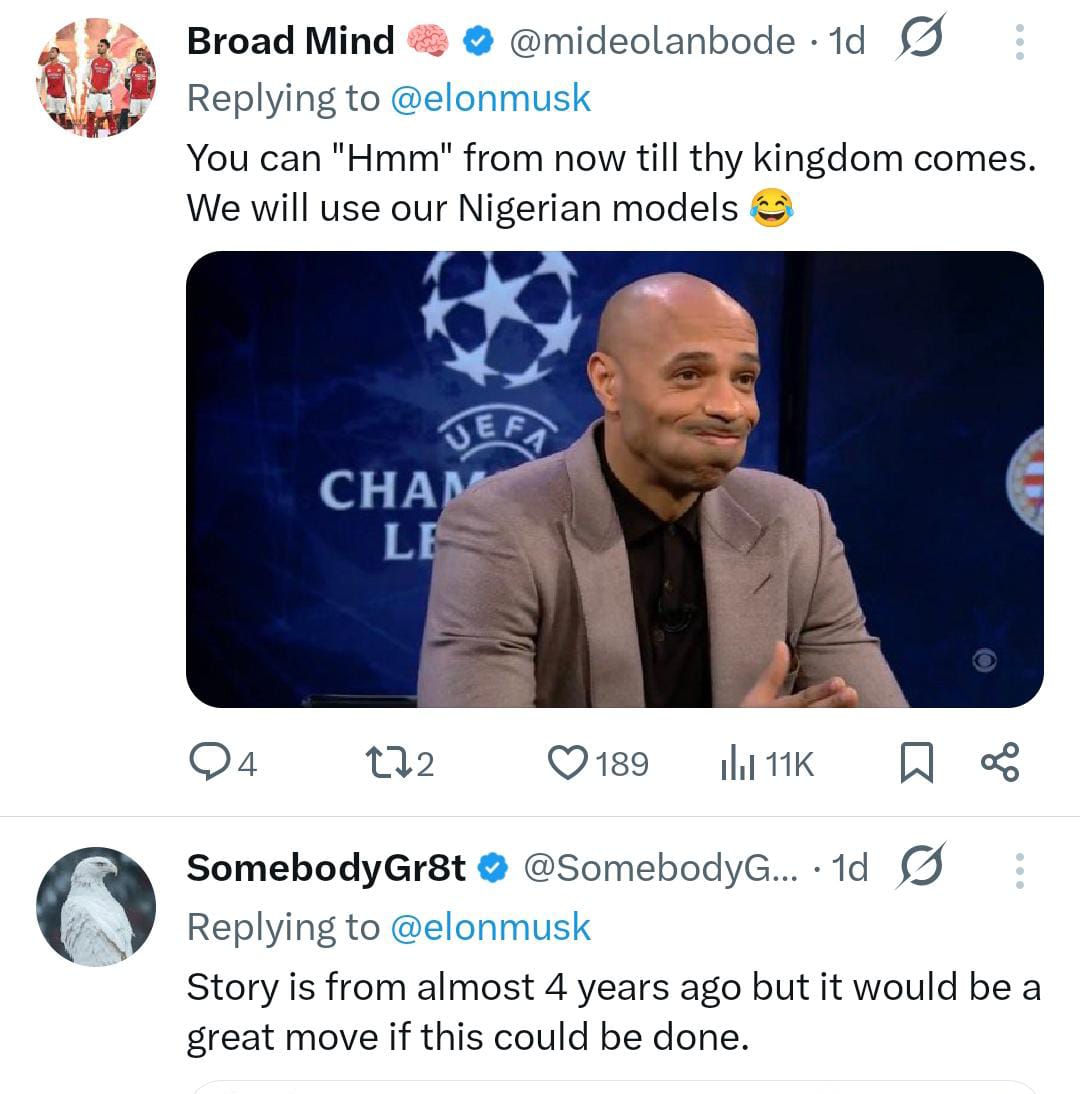Open @elonmusk link in SomebodyGr8t reply
Screen dimensions: 1080x1094
(x=490, y=928)
